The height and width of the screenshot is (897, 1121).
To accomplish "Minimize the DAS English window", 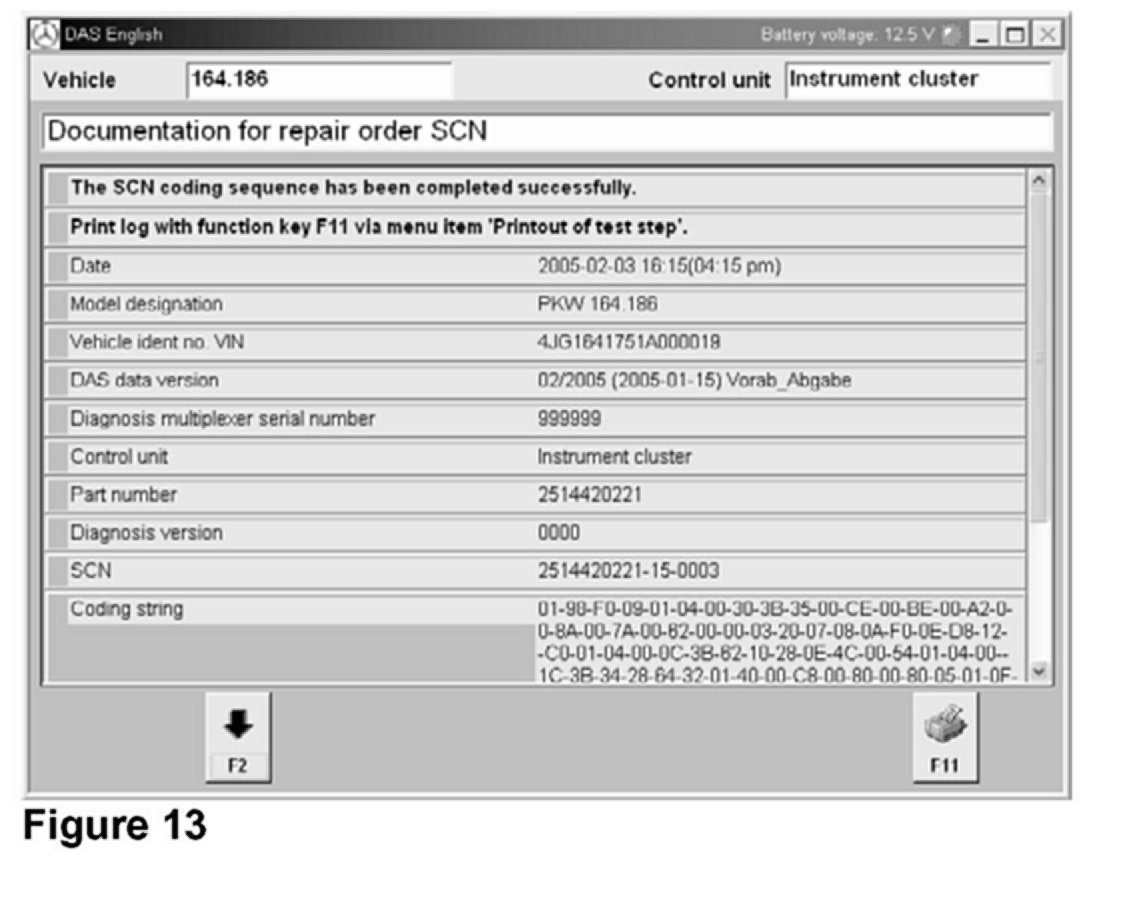I will click(x=984, y=35).
